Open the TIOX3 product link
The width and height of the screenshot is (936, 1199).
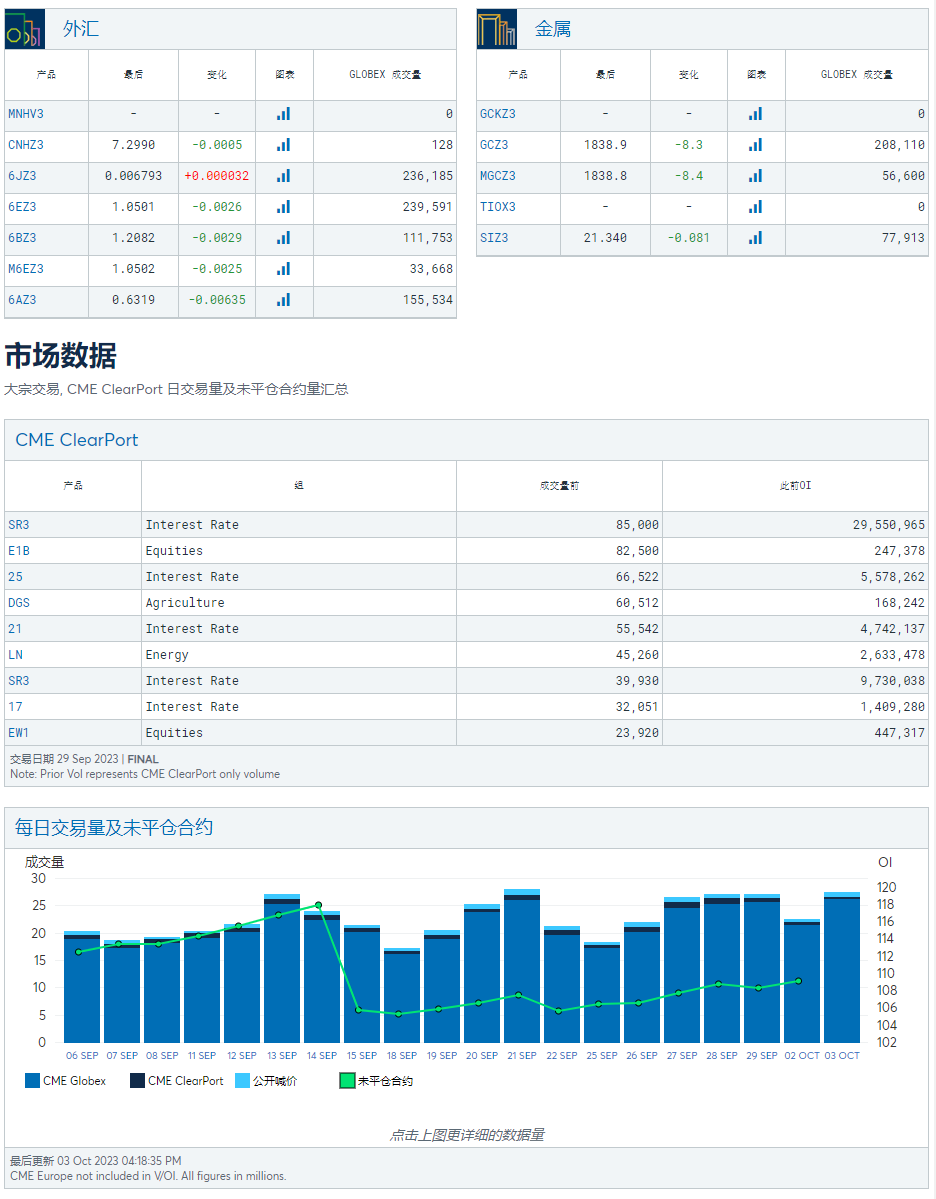498,206
